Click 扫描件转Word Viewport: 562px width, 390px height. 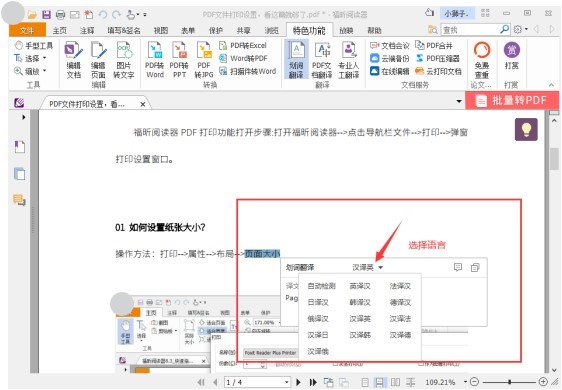coord(248,71)
